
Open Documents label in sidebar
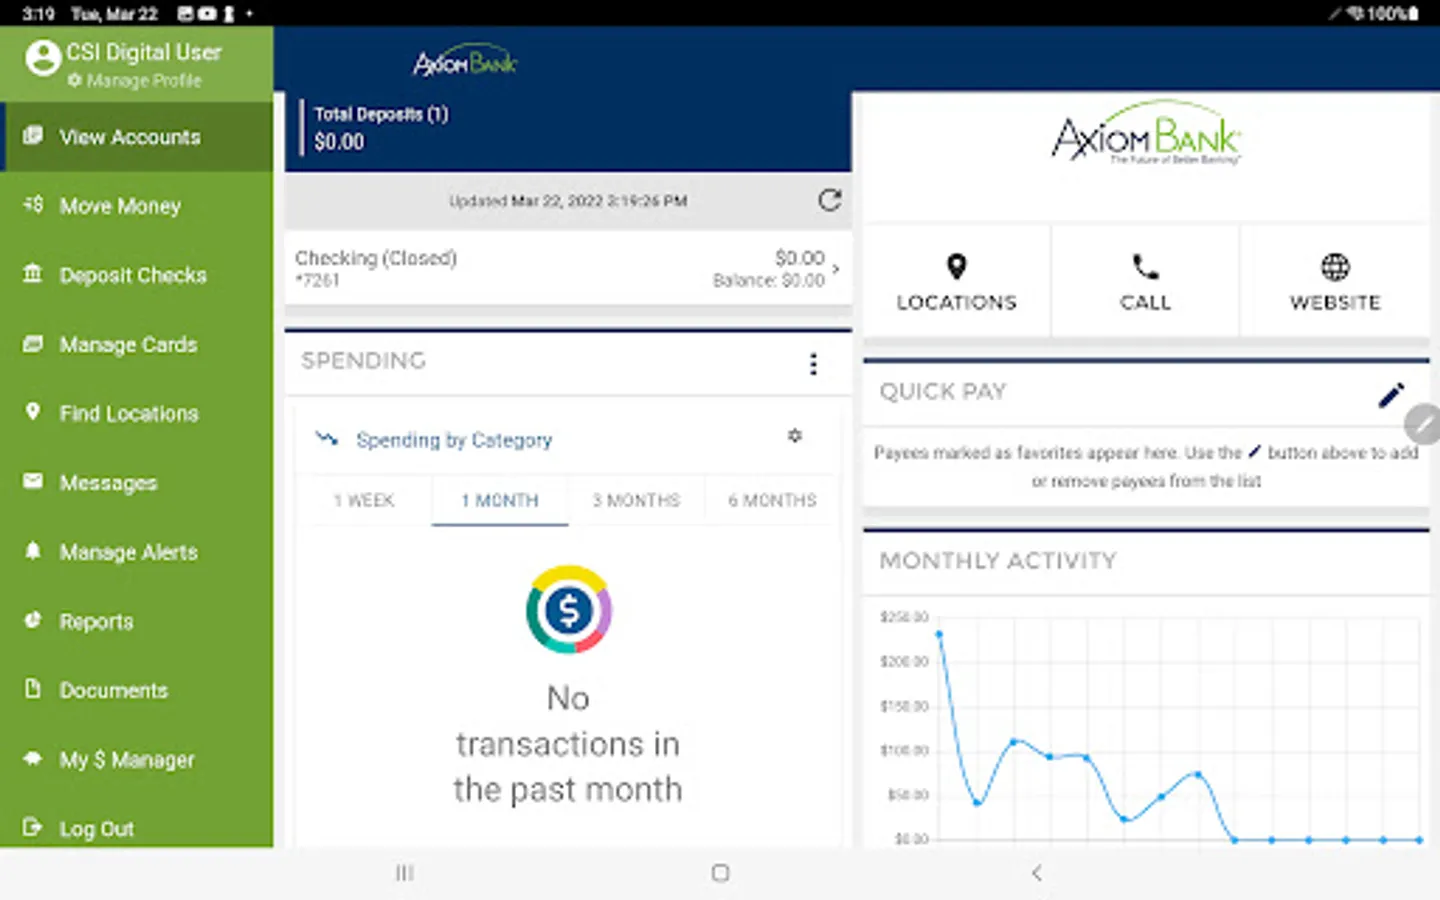(x=114, y=690)
